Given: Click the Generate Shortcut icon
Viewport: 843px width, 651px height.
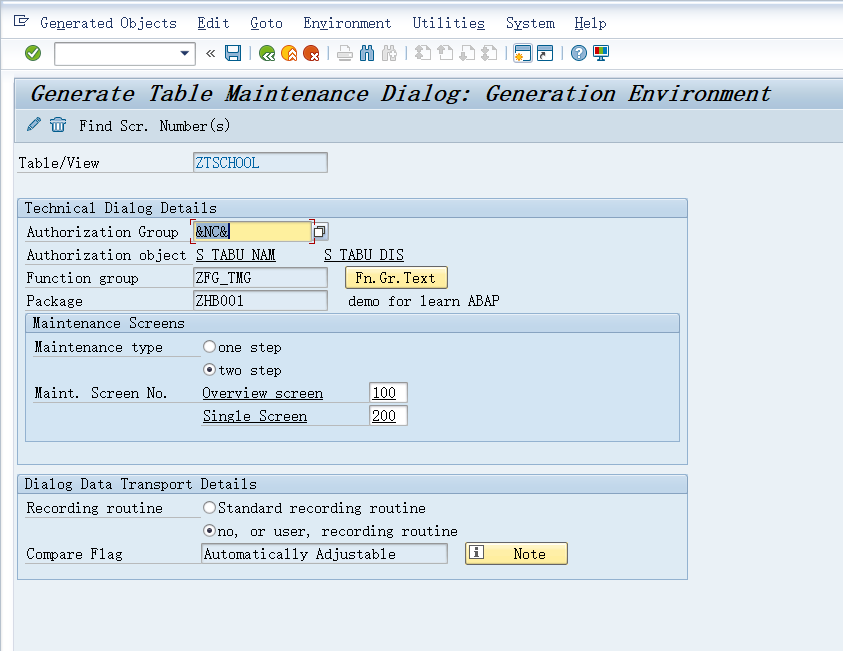Looking at the screenshot, I should 545,53.
